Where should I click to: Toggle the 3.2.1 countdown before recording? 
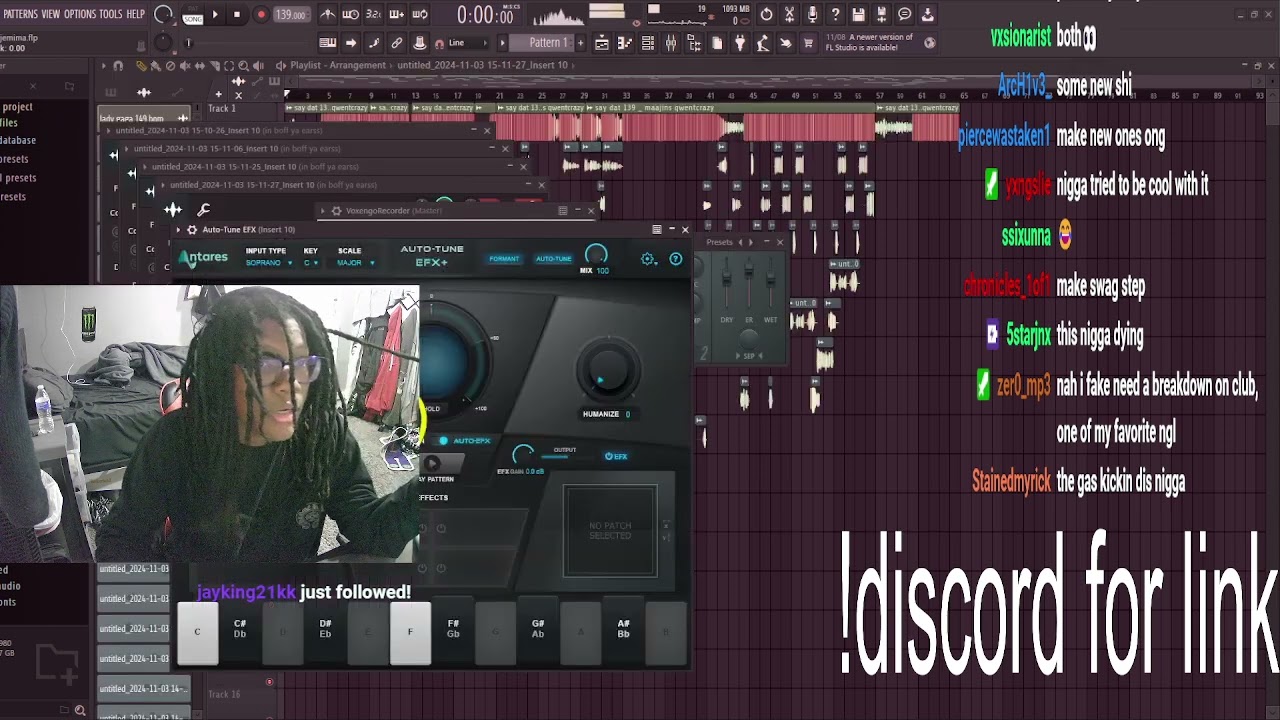tap(374, 15)
